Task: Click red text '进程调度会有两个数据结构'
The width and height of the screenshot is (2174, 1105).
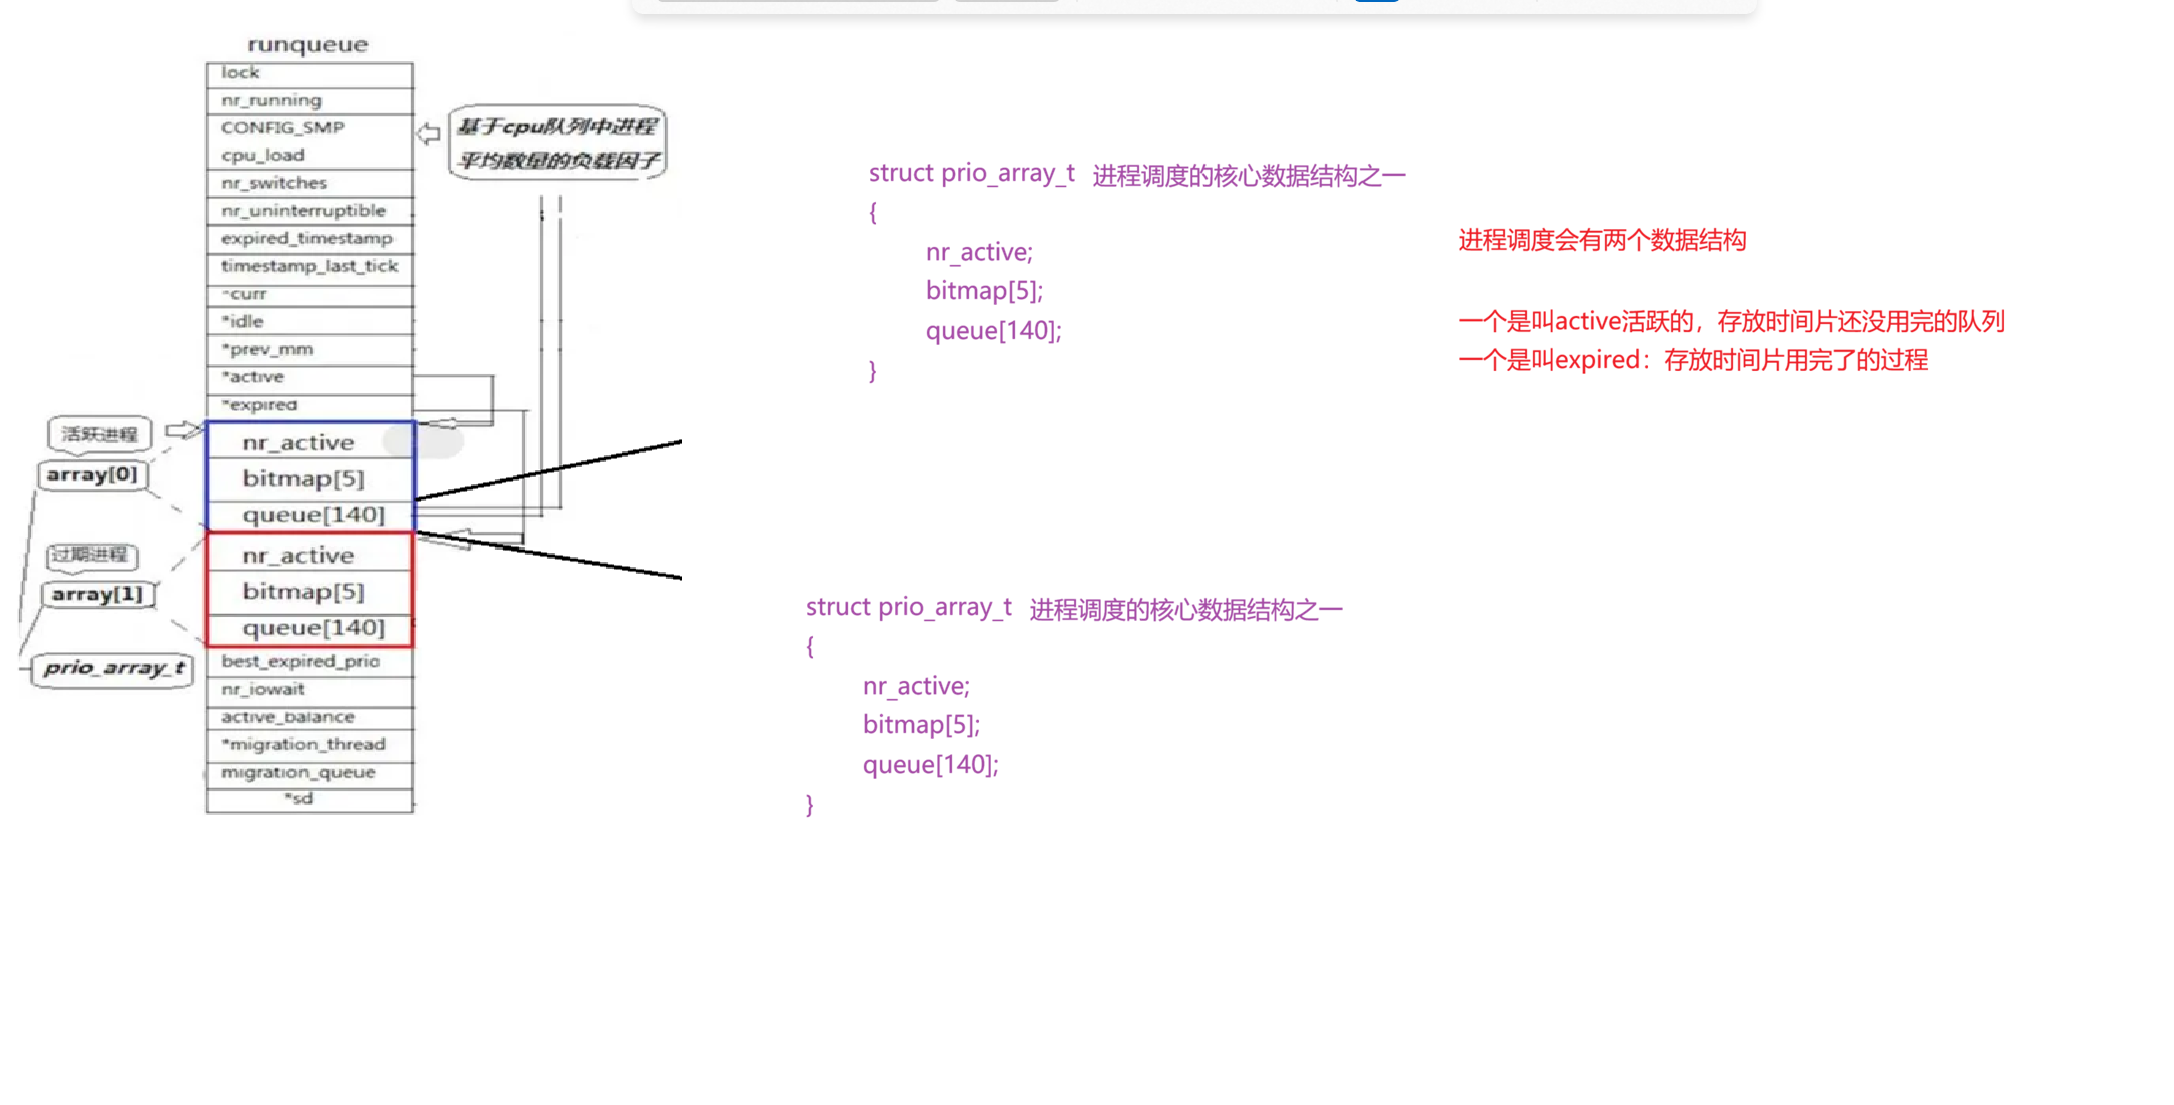Action: tap(1601, 241)
